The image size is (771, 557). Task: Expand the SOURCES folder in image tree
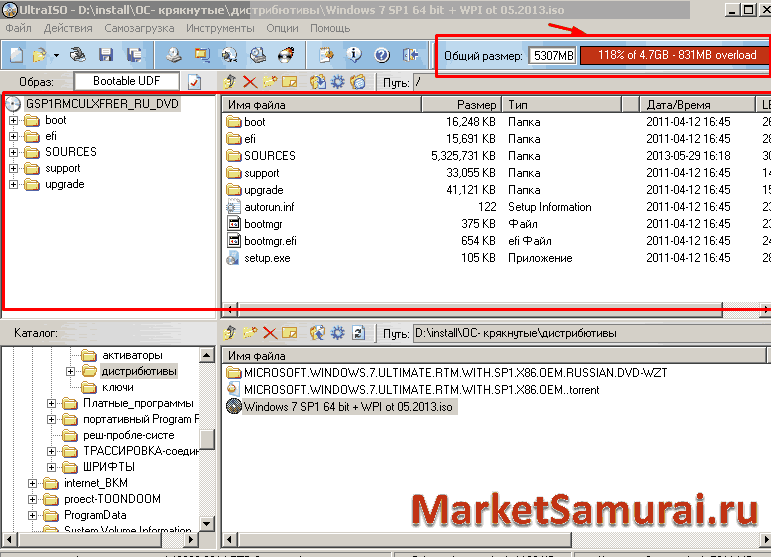click(x=14, y=152)
